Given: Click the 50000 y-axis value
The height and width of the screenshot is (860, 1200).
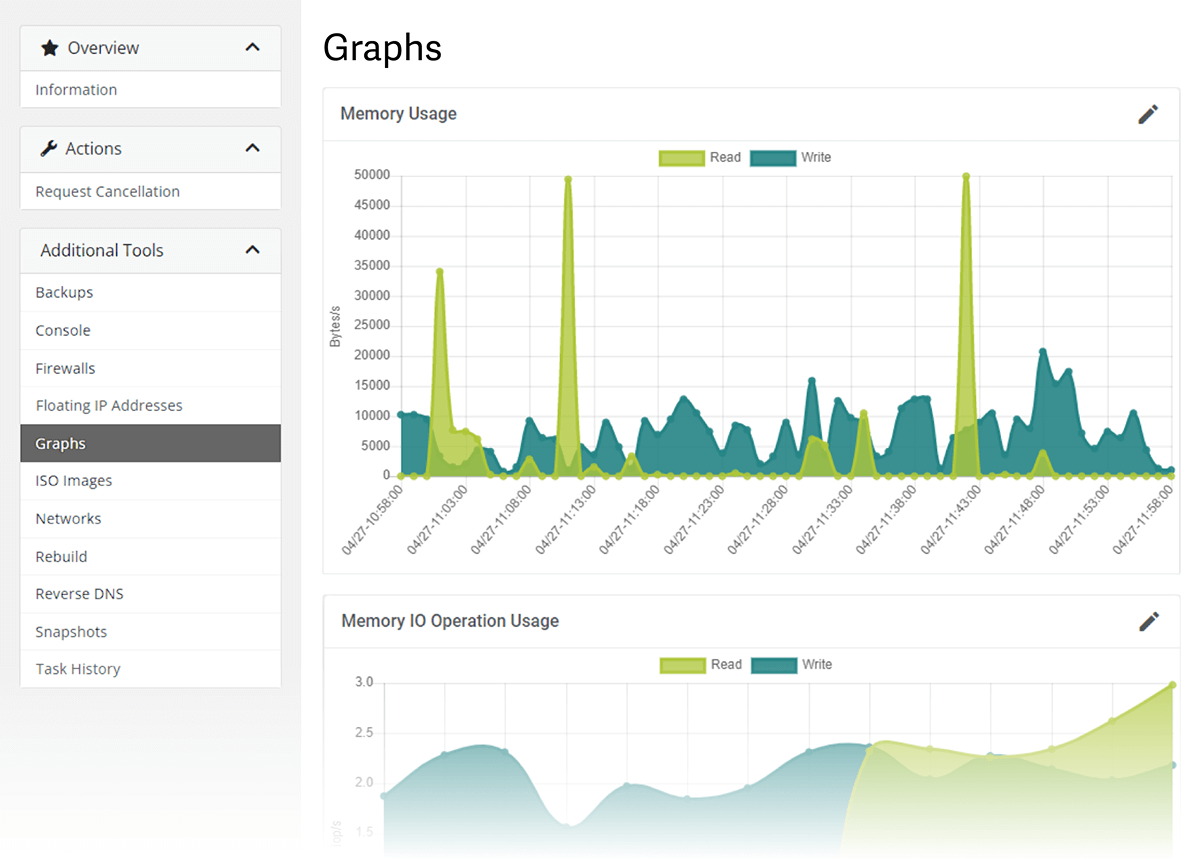Looking at the screenshot, I should (x=372, y=176).
